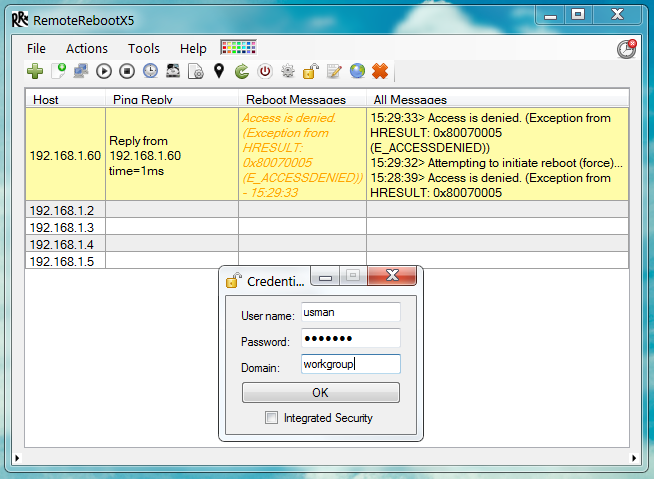Viewport: 654px width, 479px height.
Task: Click the green plus add-host icon
Action: [x=35, y=71]
